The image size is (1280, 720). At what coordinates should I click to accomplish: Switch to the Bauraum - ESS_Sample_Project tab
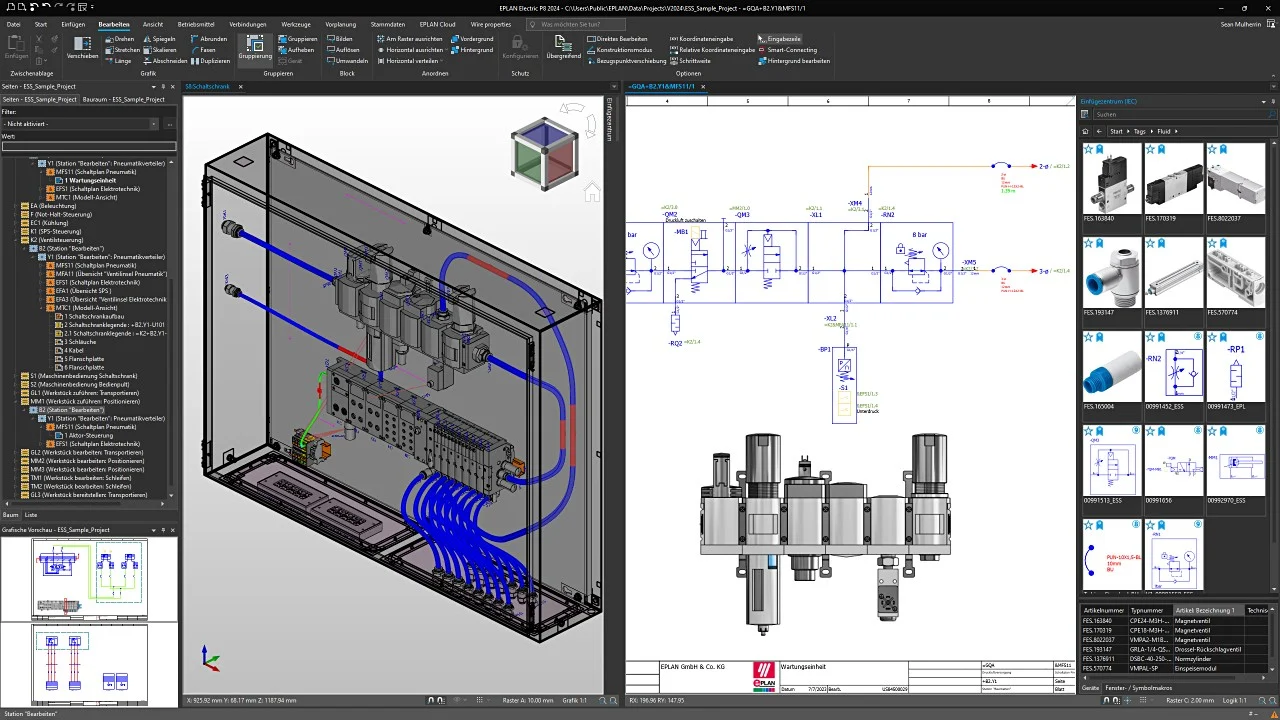tap(124, 100)
